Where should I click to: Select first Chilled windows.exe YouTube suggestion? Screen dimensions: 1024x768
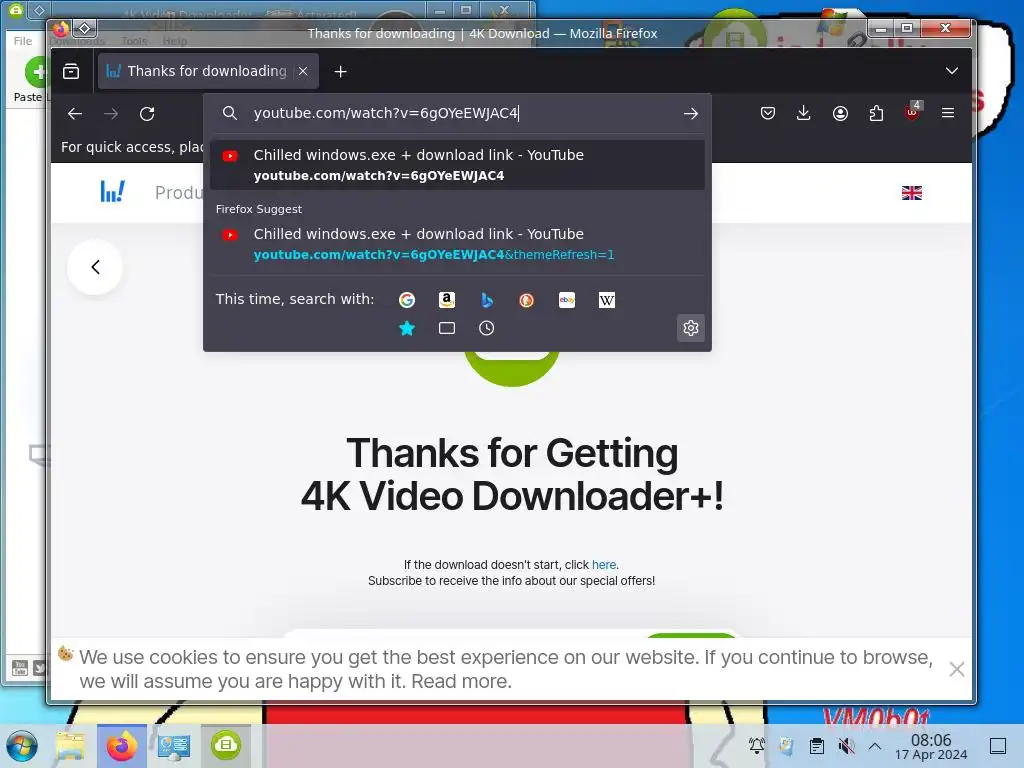[457, 165]
